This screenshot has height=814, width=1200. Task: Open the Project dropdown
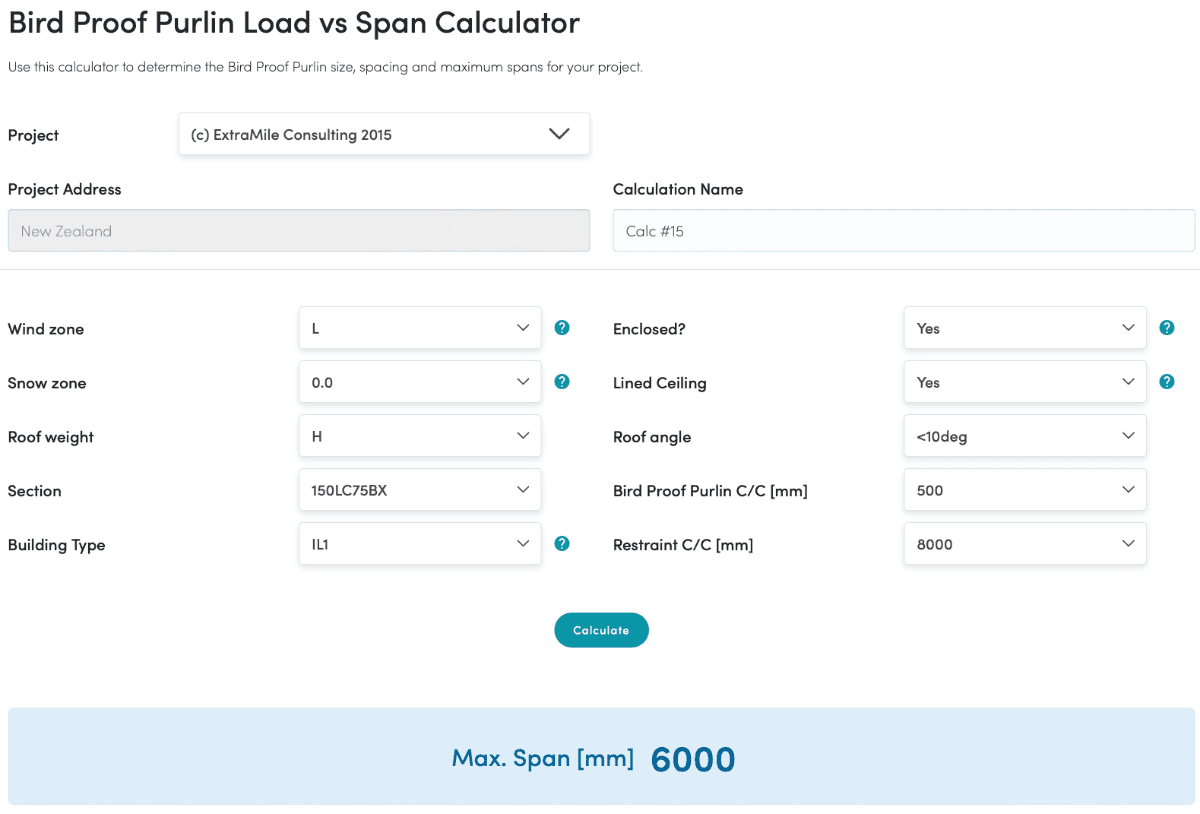(x=384, y=134)
